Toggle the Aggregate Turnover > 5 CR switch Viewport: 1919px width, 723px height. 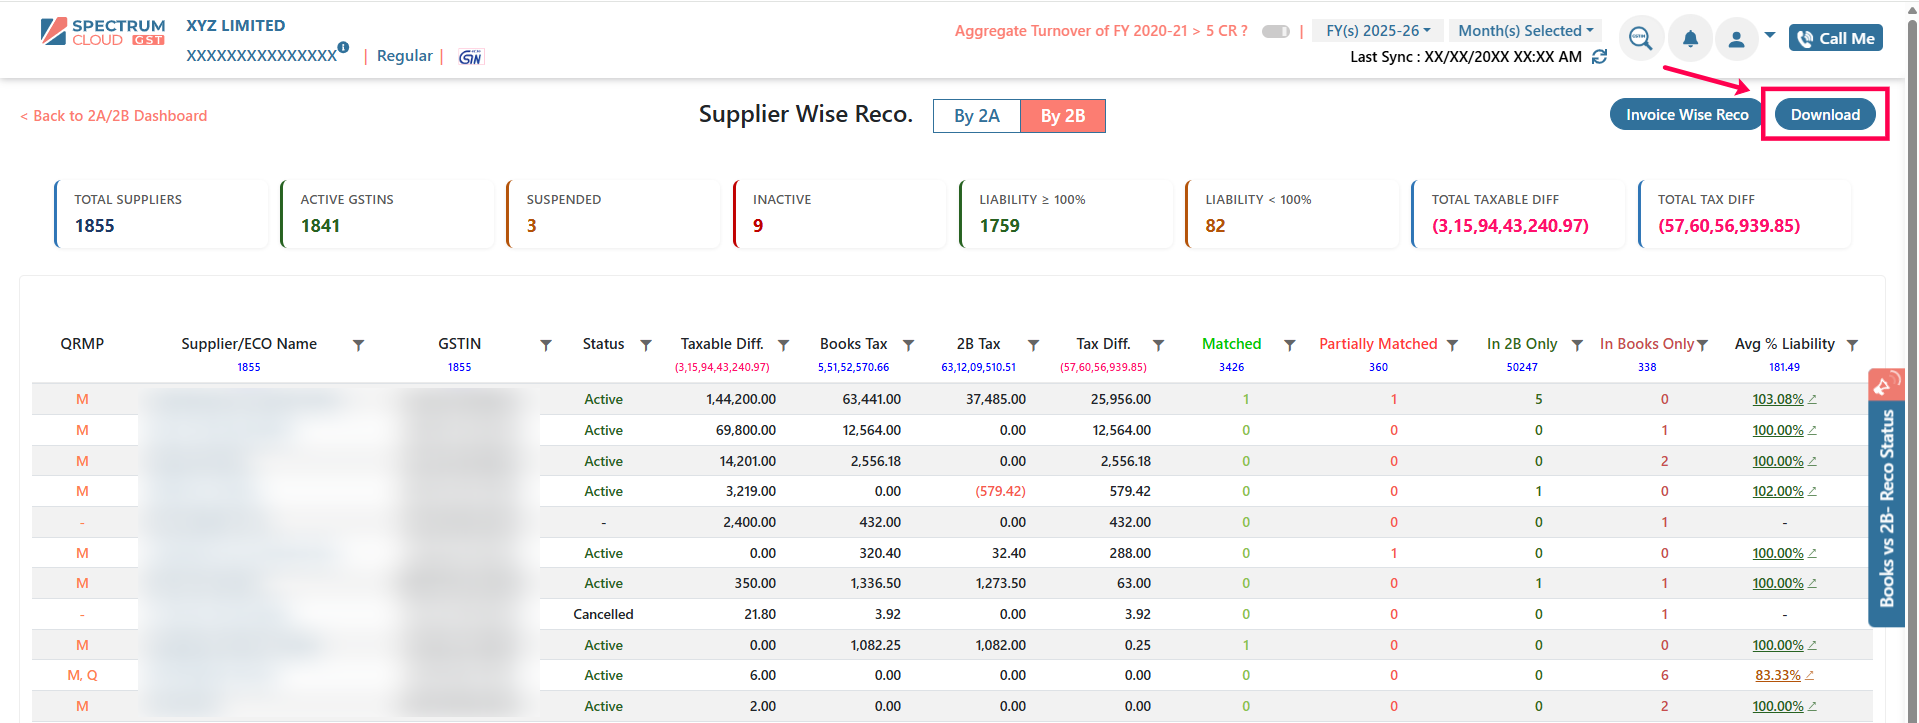(x=1276, y=32)
